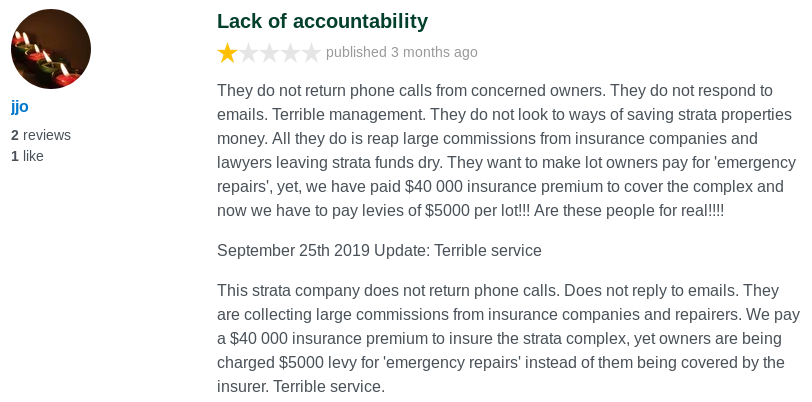View jjo's 2 reviews
Image resolution: width=812 pixels, height=402 pixels.
[41, 135]
